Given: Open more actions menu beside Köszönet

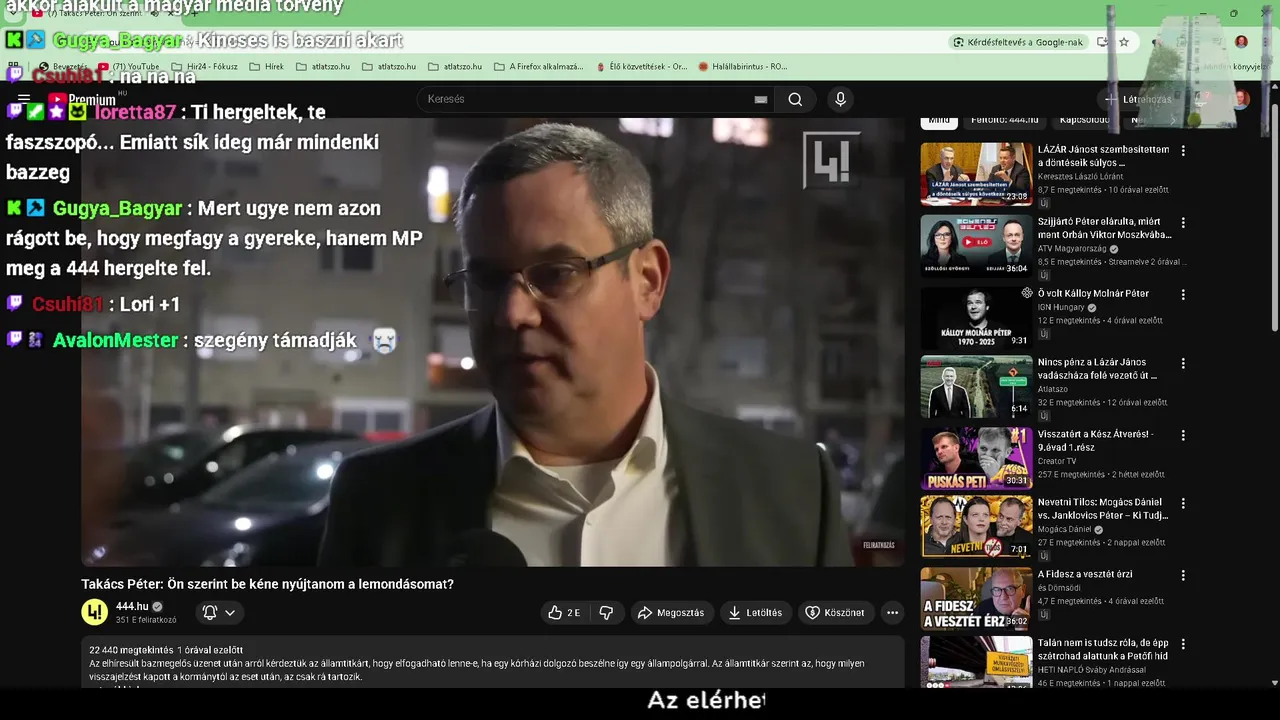Looking at the screenshot, I should point(893,612).
